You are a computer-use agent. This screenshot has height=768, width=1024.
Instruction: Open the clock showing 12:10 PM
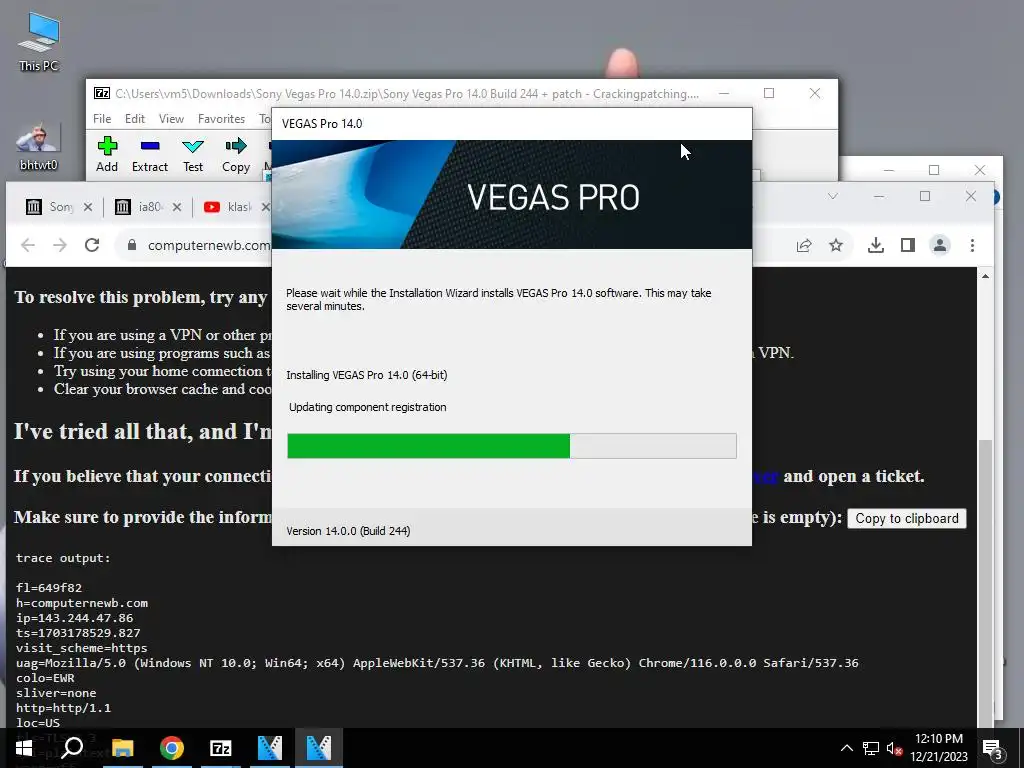click(938, 748)
